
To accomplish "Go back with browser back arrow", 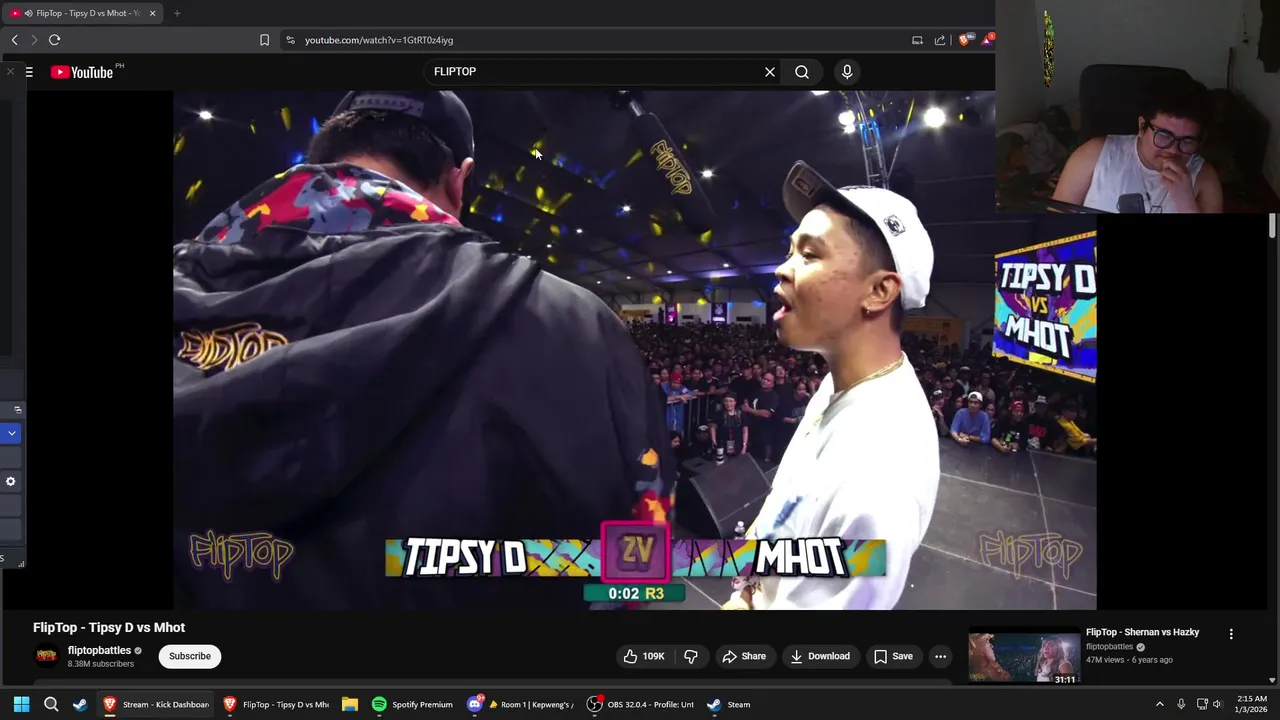I will click(x=14, y=40).
